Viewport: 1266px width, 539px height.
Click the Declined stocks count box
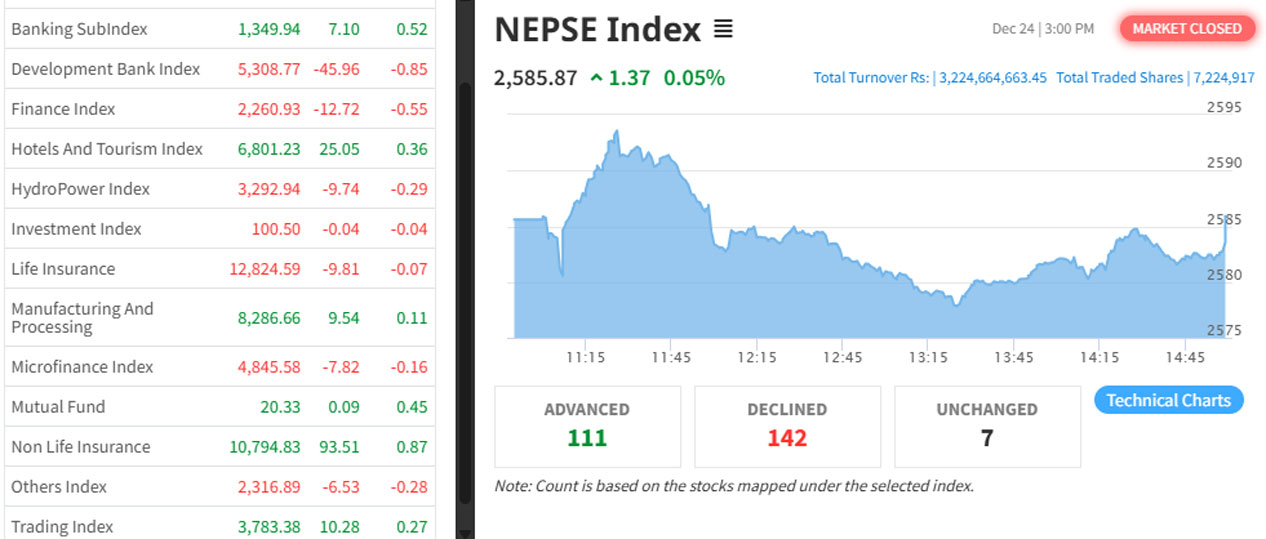pyautogui.click(x=787, y=426)
